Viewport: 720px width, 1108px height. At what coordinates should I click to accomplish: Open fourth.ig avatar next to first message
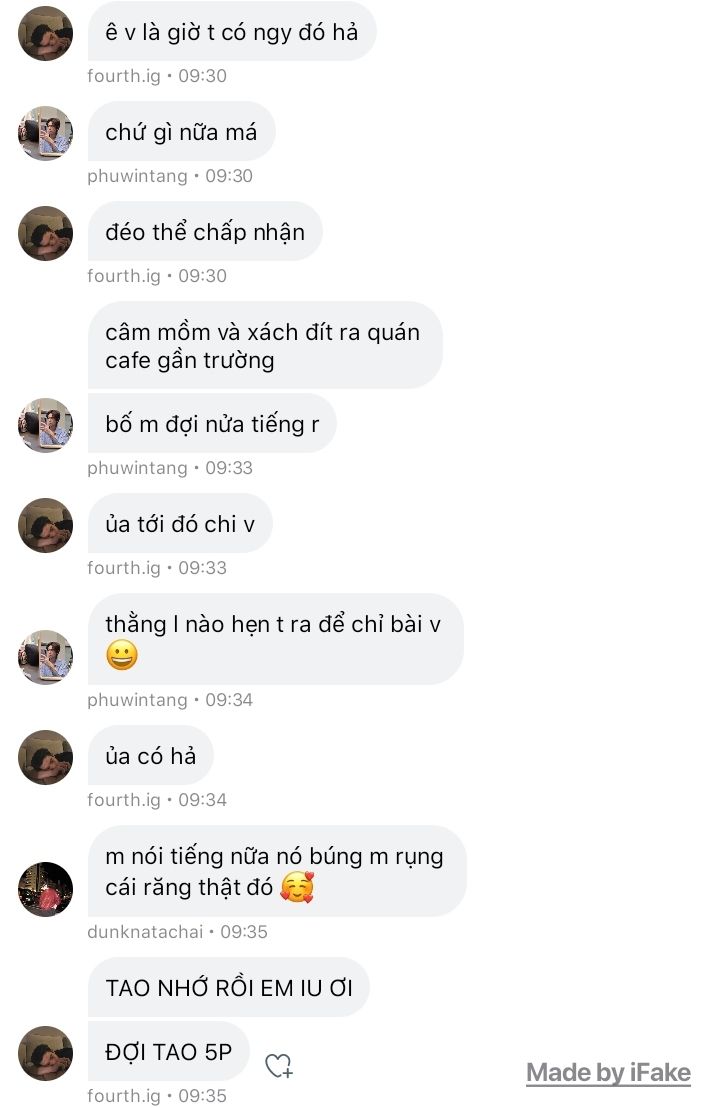pos(45,33)
